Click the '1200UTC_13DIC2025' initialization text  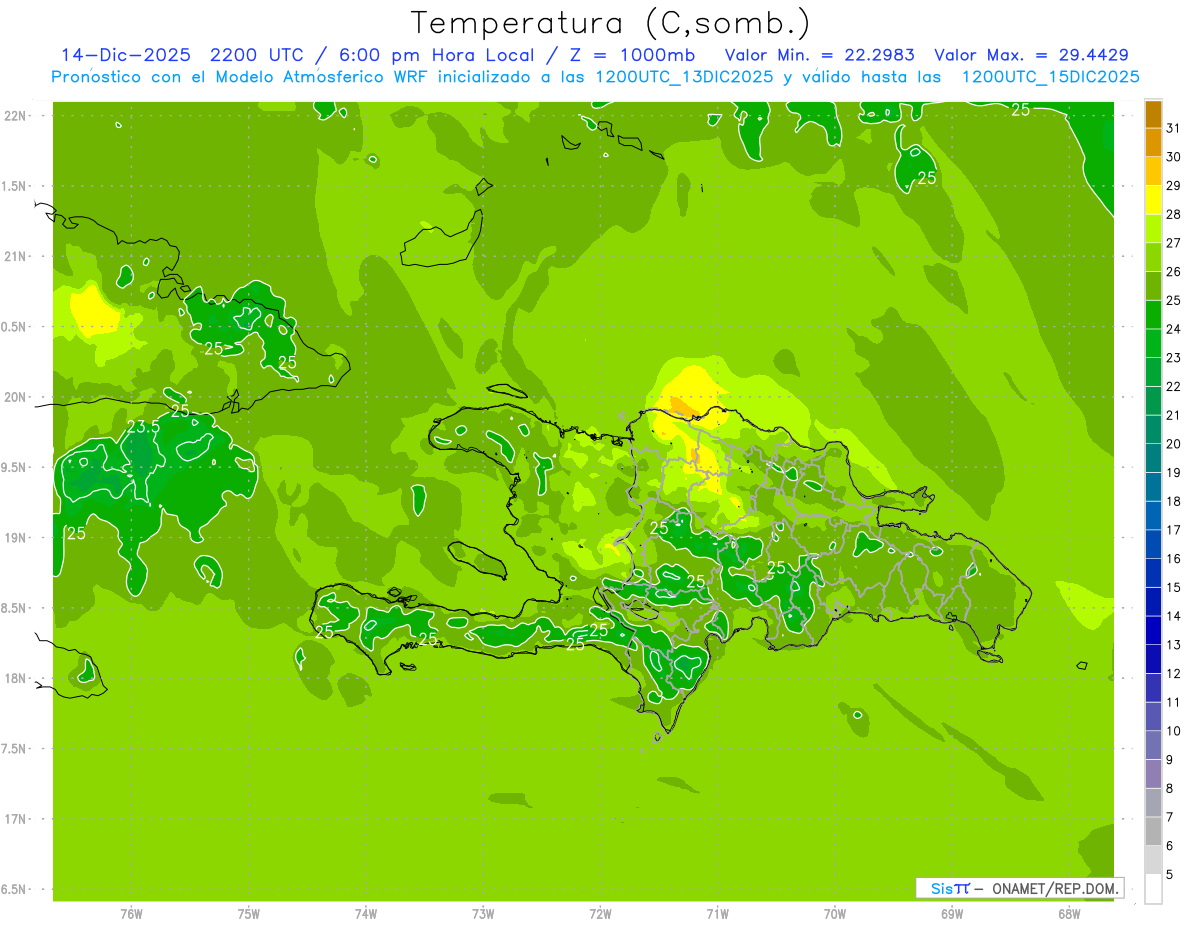point(684,77)
